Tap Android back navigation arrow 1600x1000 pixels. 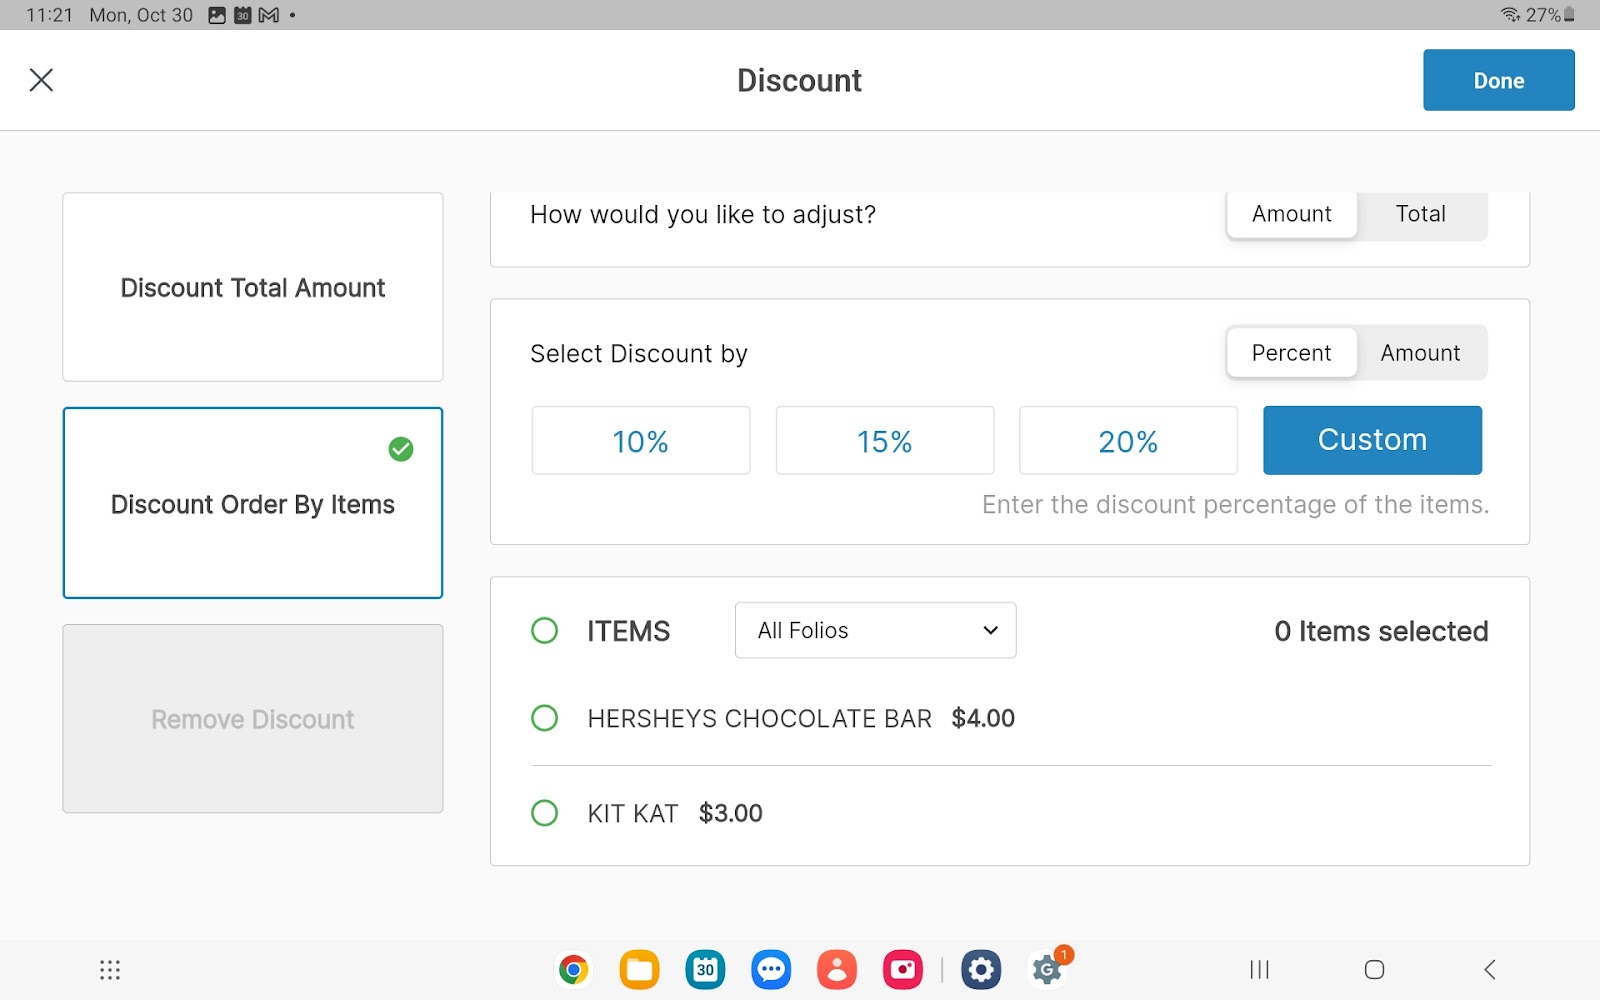point(1490,969)
